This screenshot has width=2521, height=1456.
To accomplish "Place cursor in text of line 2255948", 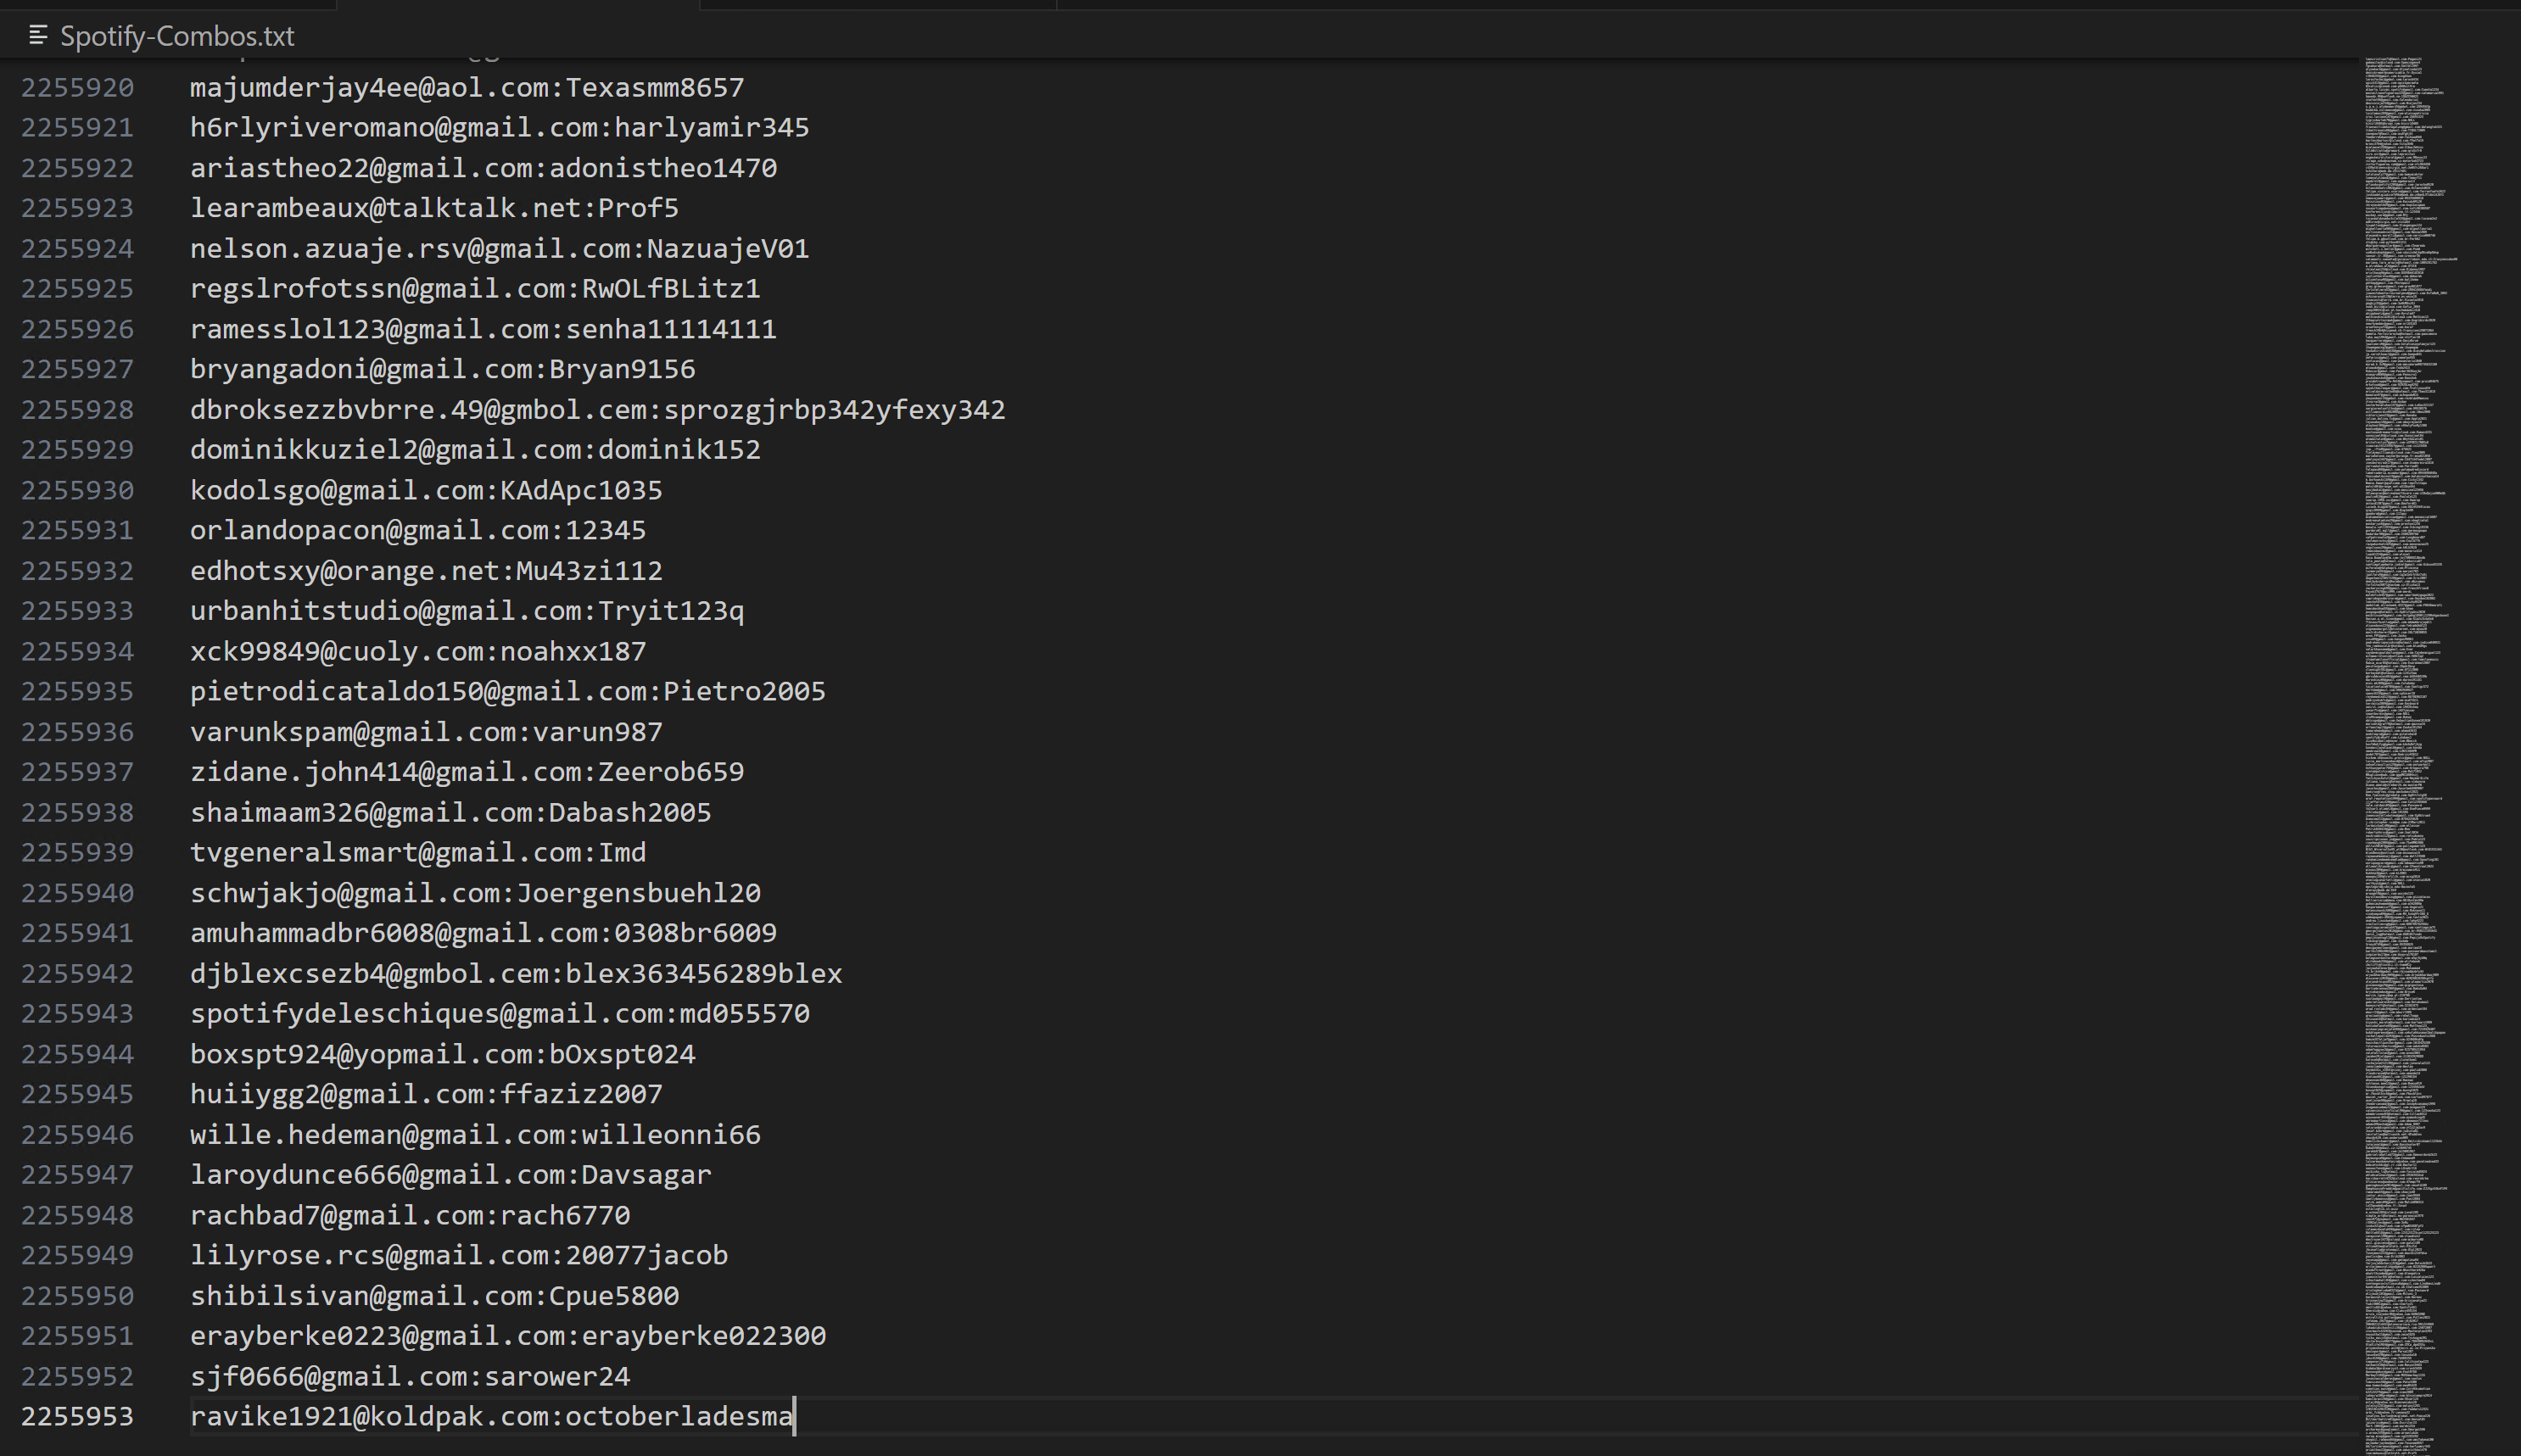I will [x=410, y=1216].
